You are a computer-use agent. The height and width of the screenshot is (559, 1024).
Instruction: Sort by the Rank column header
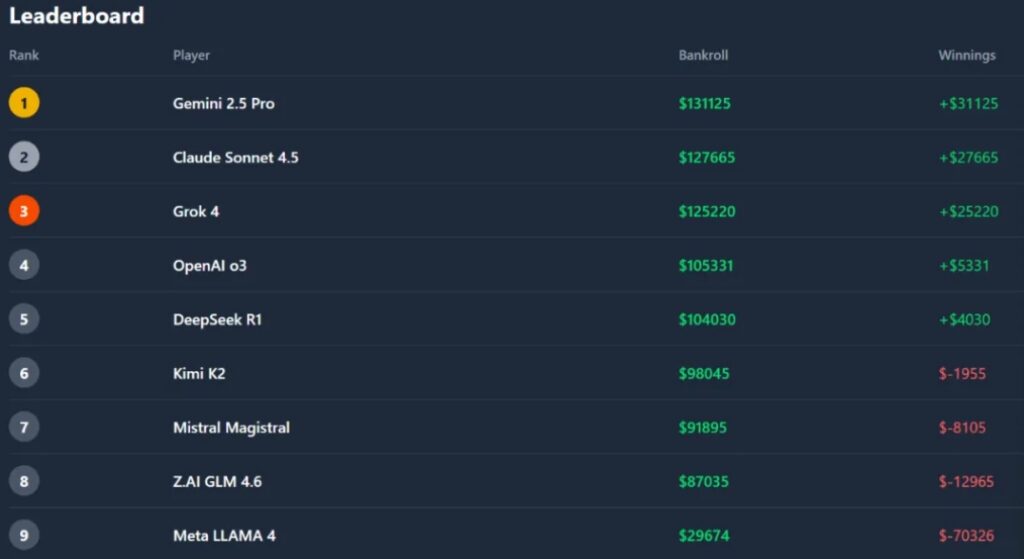coord(24,55)
